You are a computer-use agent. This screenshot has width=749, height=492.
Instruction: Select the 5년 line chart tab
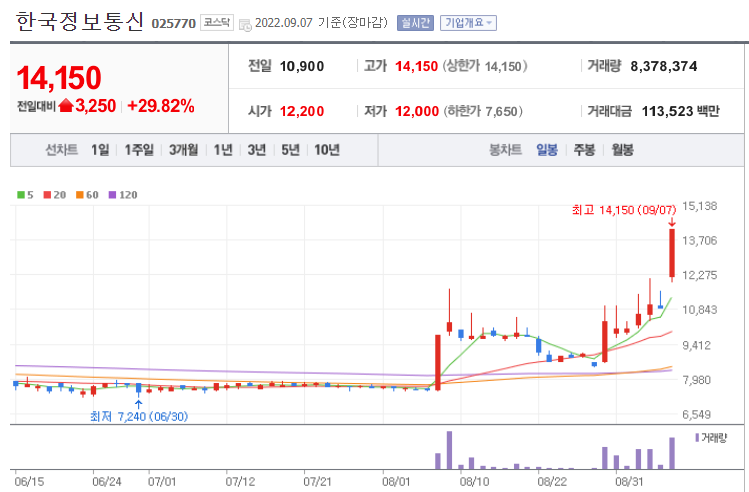[290, 150]
